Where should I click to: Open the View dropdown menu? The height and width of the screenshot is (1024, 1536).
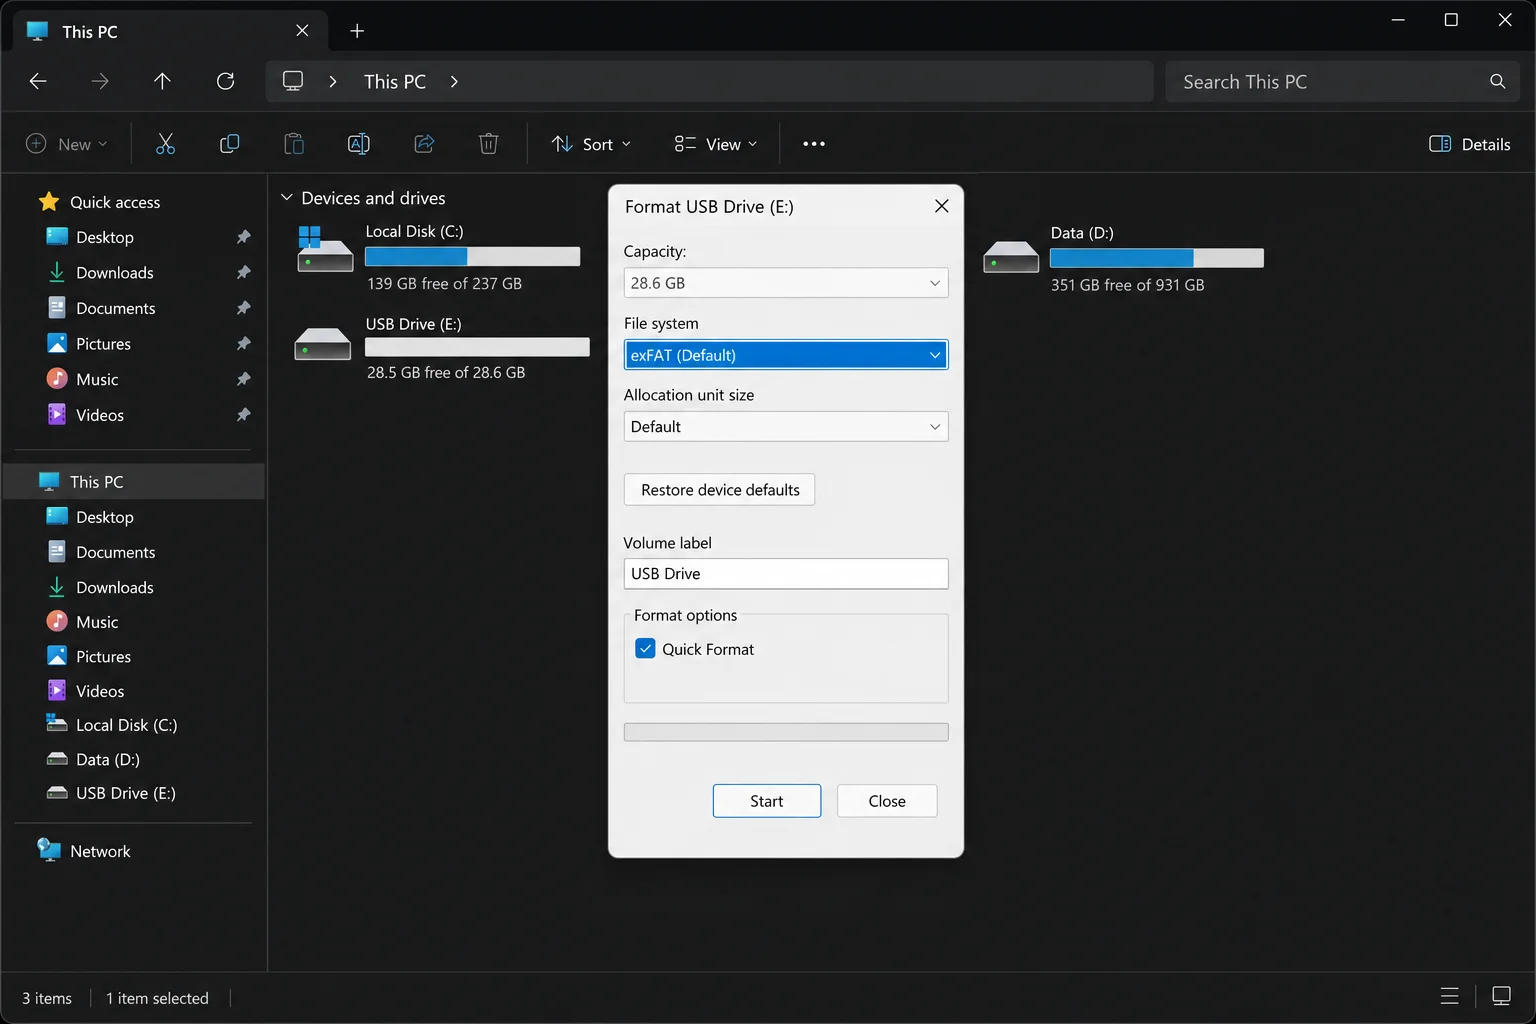(x=716, y=144)
